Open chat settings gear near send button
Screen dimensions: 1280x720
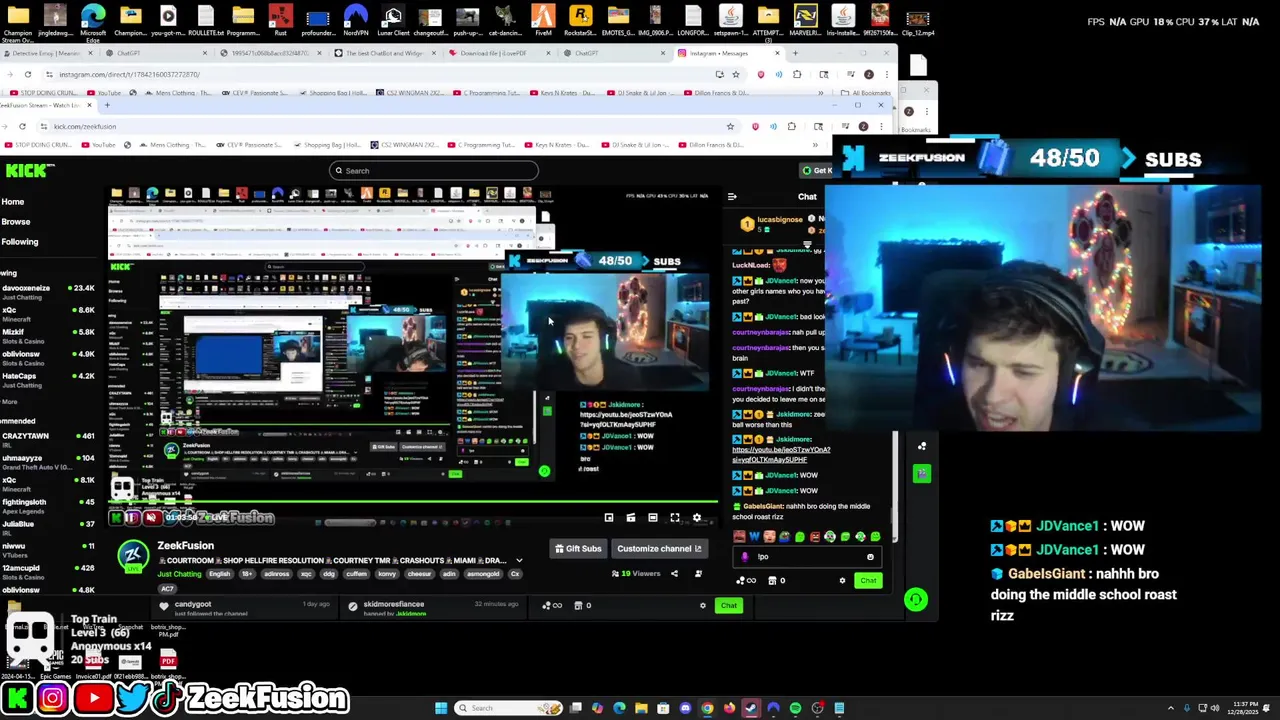pos(842,581)
